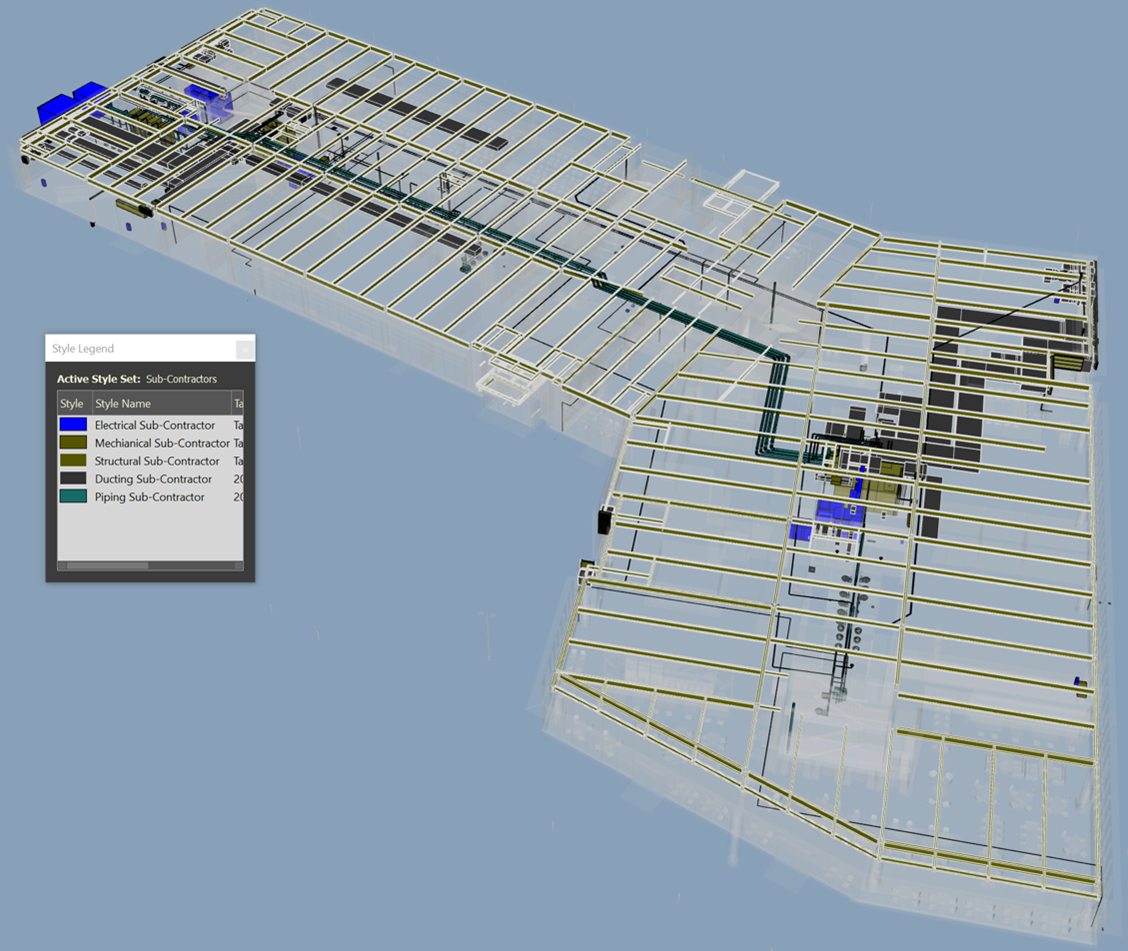
Task: Click the truncated third column header
Action: coord(238,403)
